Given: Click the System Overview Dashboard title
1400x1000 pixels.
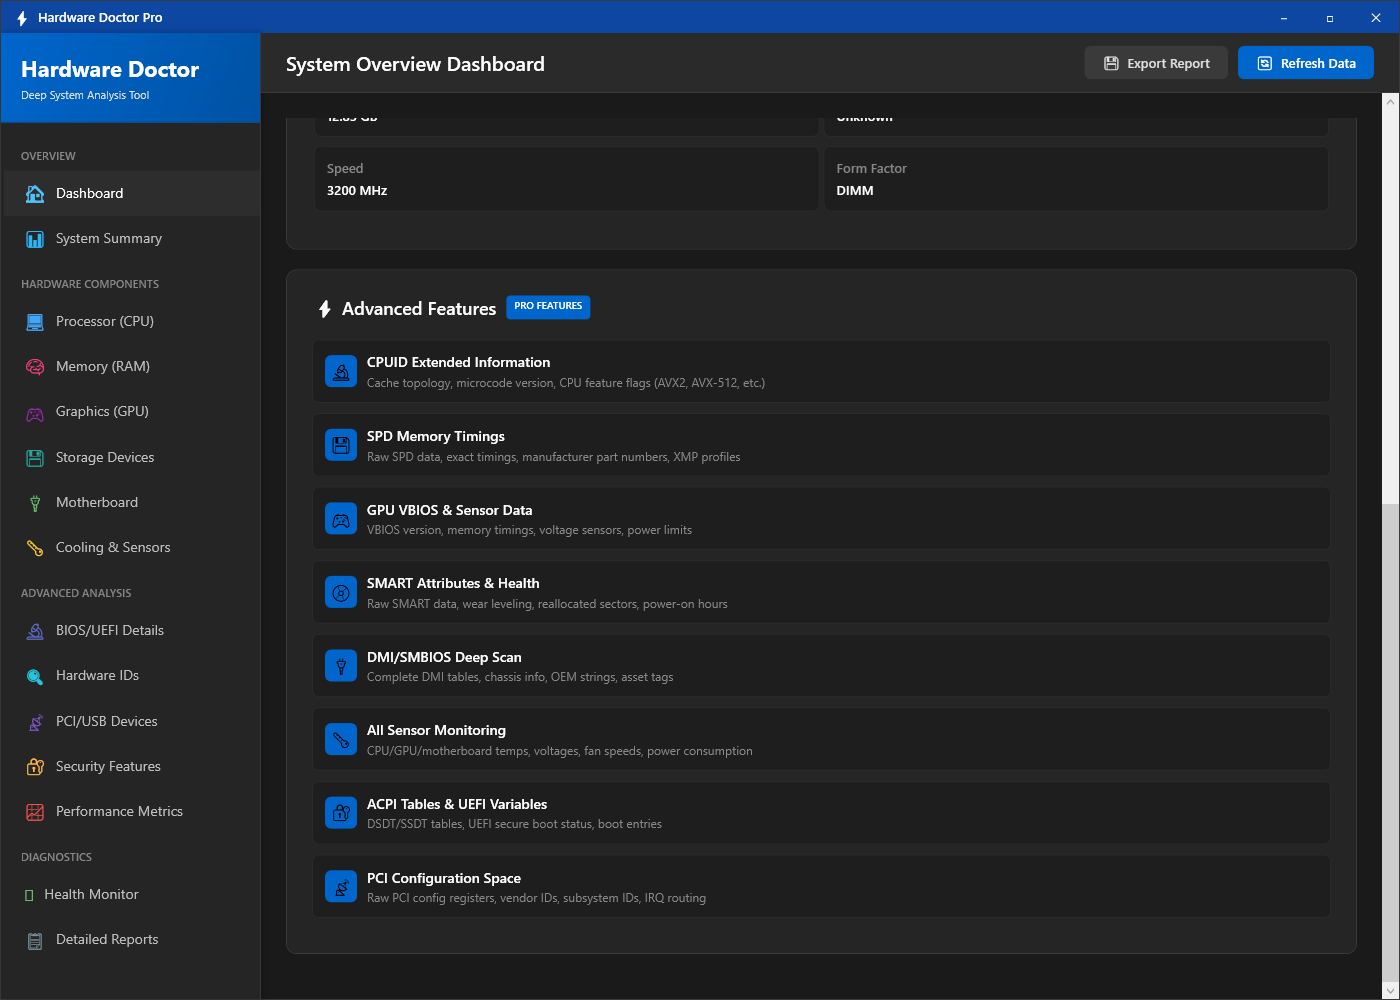Looking at the screenshot, I should click(415, 64).
